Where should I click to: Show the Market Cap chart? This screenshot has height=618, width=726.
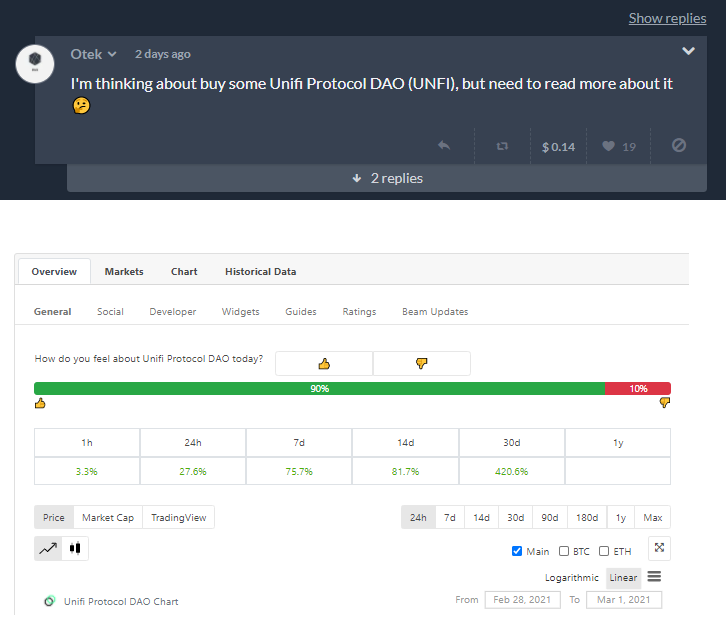pos(108,518)
